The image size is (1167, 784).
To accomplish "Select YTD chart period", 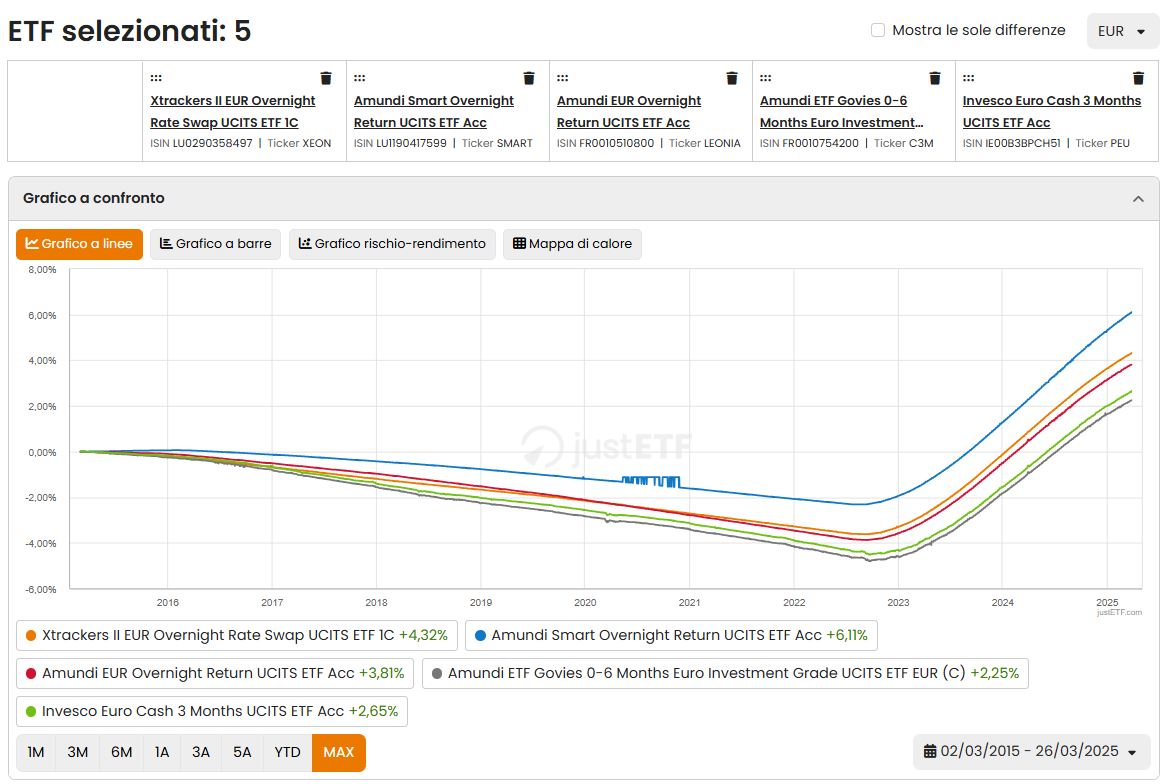I will click(287, 753).
